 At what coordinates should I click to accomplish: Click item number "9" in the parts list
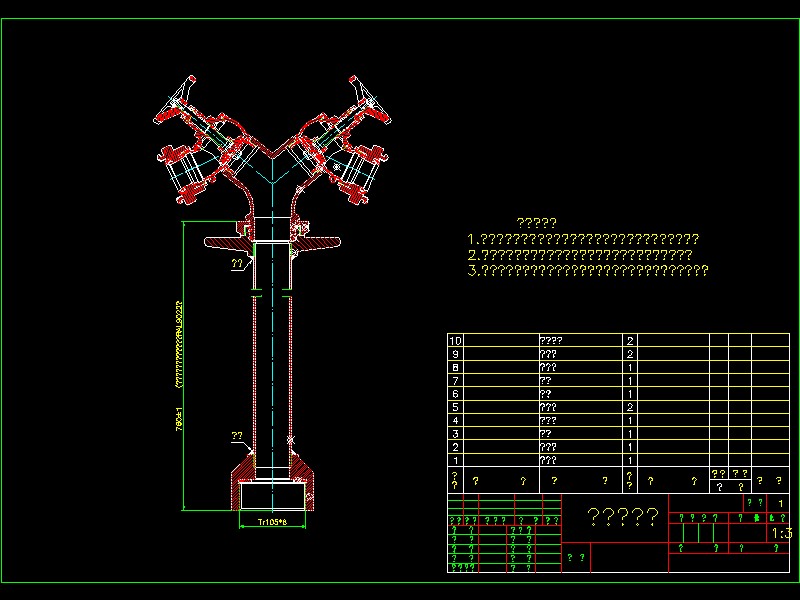[x=455, y=354]
